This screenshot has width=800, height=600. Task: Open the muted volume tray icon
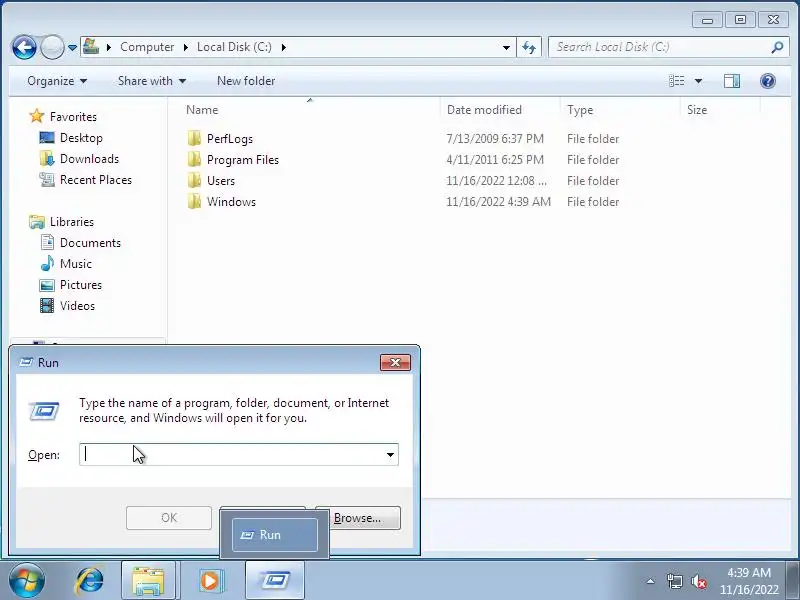[x=698, y=581]
